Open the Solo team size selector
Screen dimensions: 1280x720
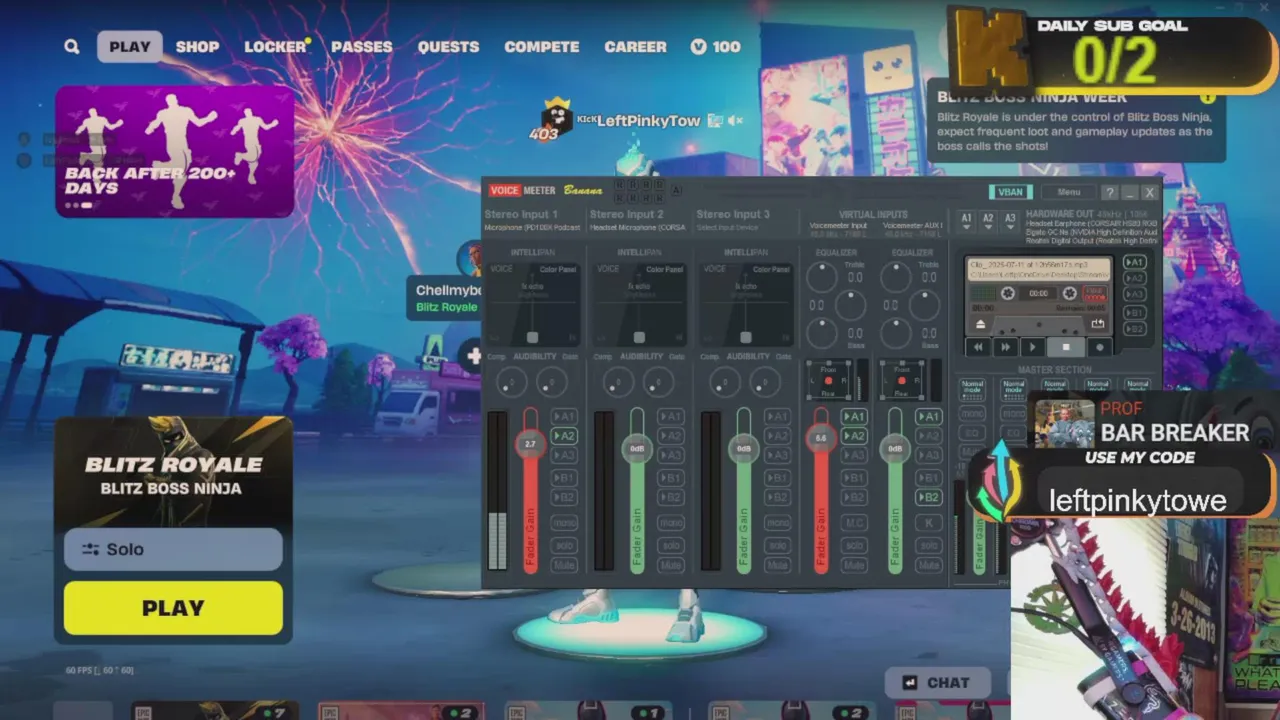173,549
